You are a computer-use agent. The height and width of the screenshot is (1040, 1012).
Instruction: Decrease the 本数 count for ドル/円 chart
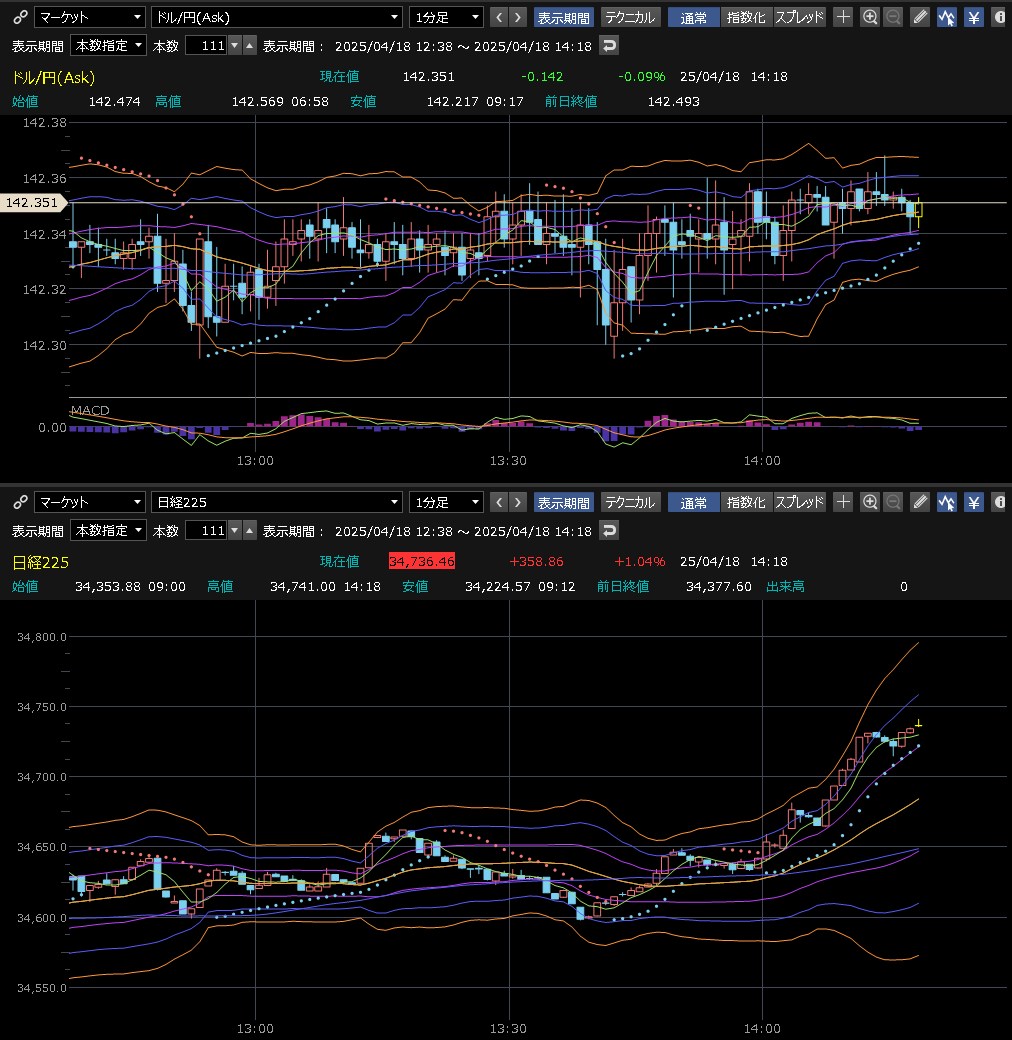click(x=234, y=46)
